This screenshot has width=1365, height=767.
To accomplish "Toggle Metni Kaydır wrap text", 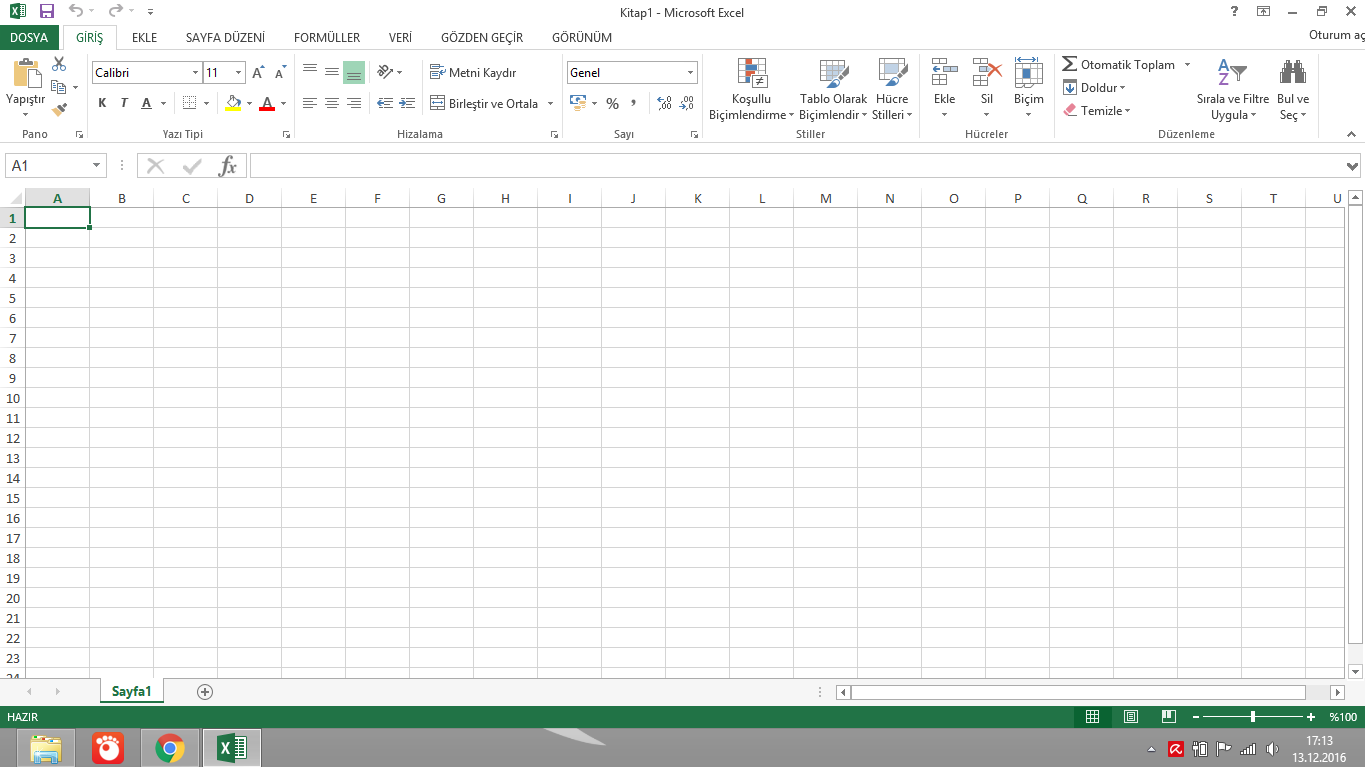I will [x=473, y=73].
